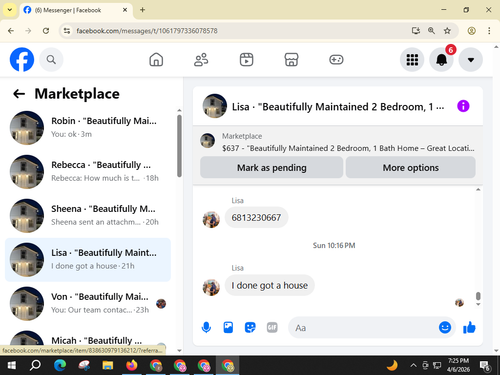Close the Messenger | Facebook tab

pyautogui.click(x=125, y=10)
